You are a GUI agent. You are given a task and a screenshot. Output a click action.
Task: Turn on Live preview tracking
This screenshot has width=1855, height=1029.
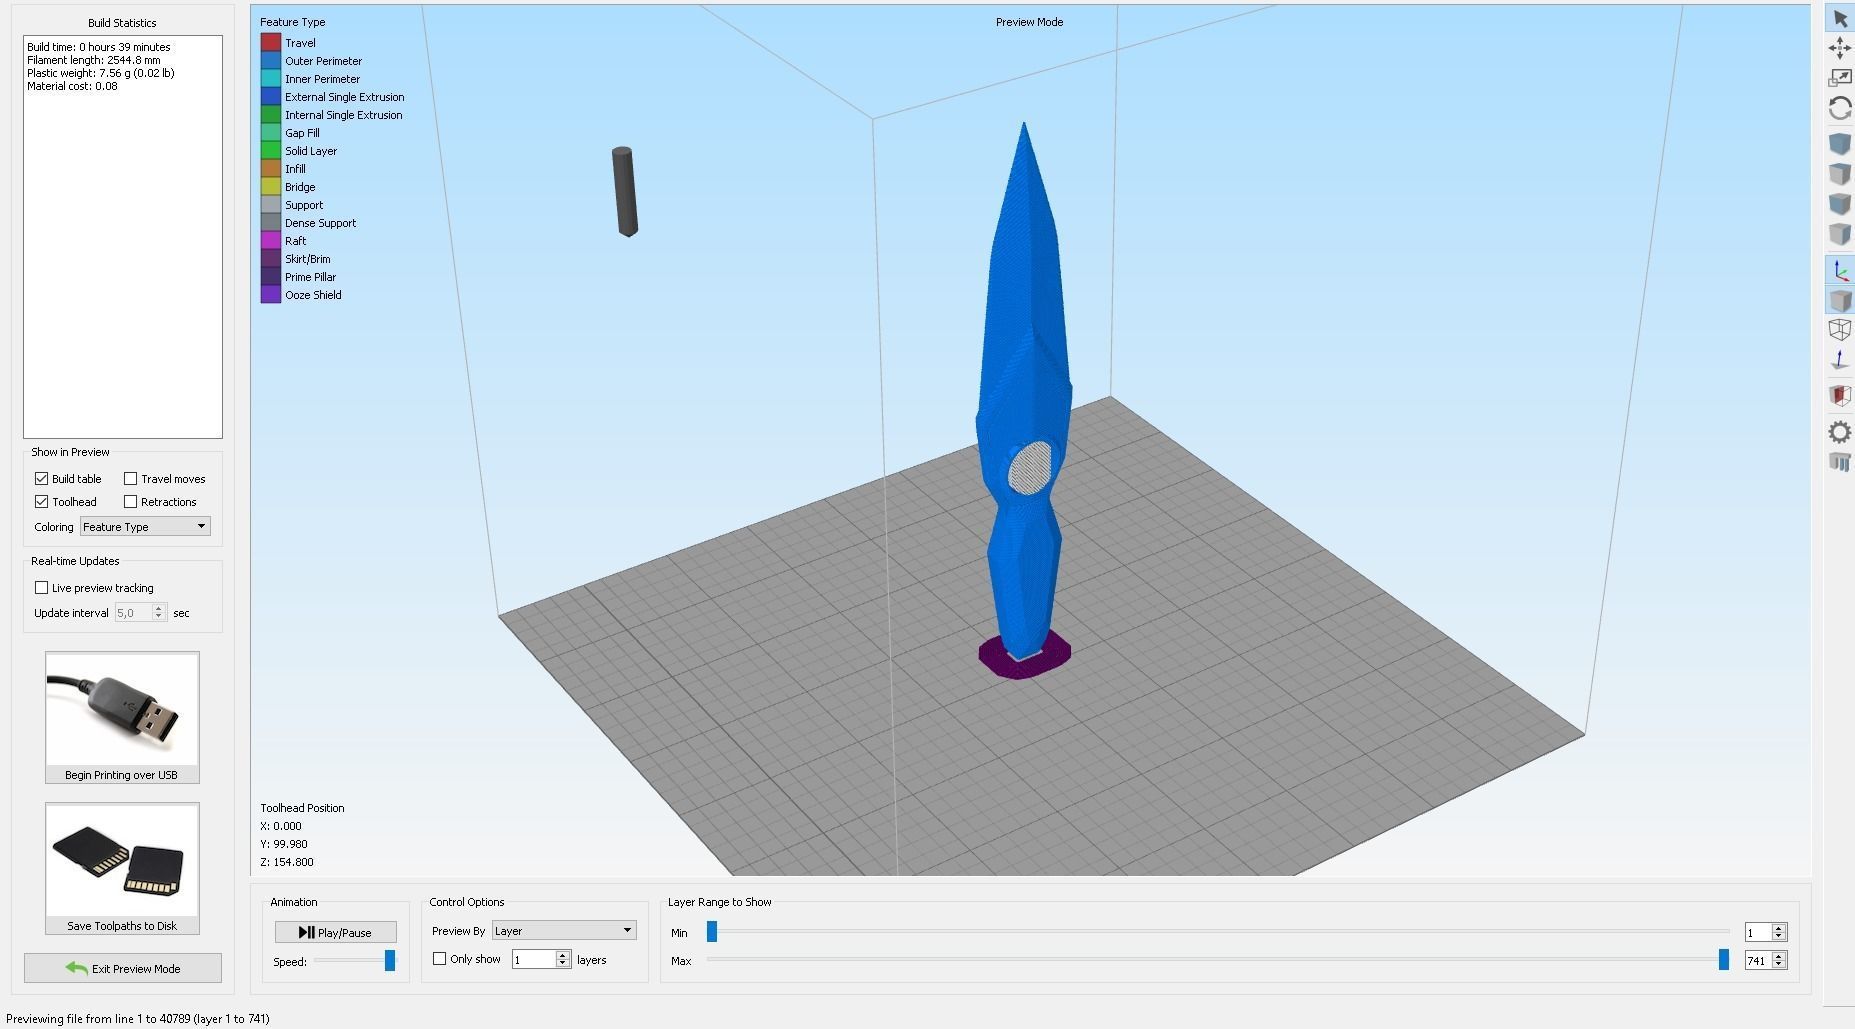tap(42, 588)
